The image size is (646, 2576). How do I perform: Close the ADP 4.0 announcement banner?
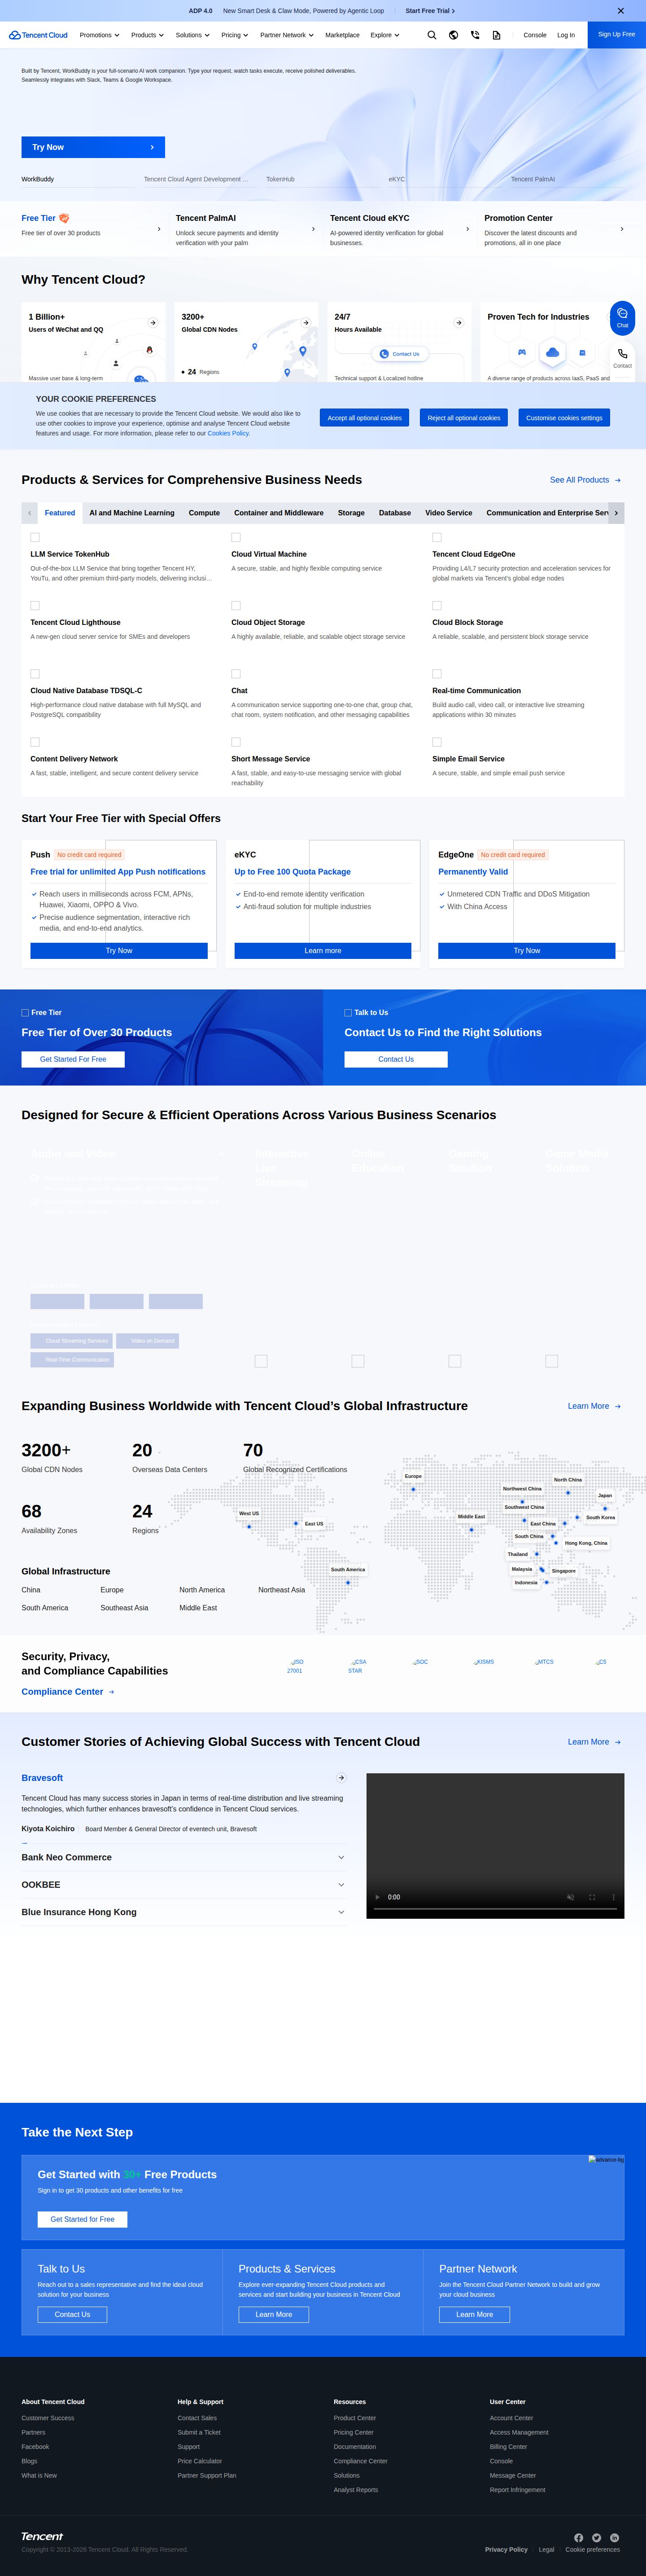pos(621,11)
